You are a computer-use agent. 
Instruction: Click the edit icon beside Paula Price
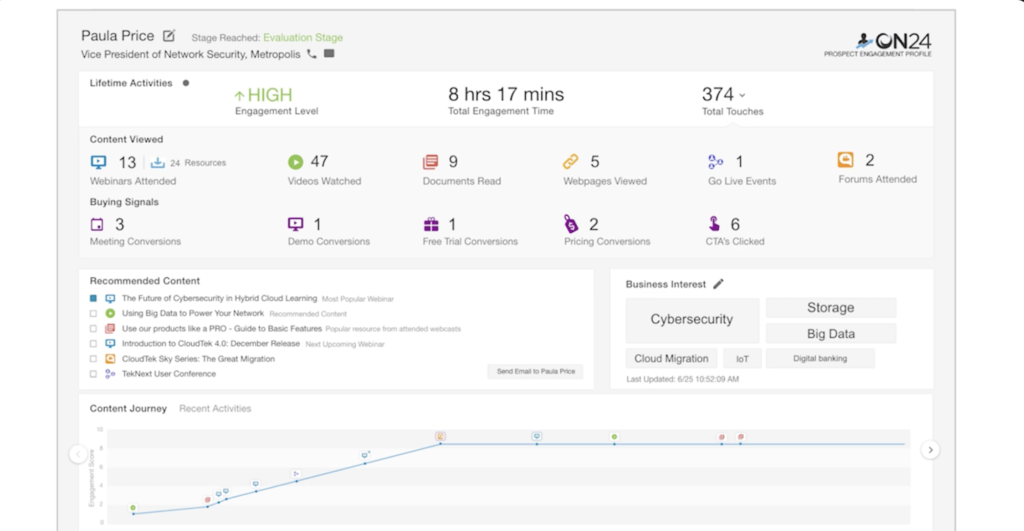pyautogui.click(x=169, y=36)
